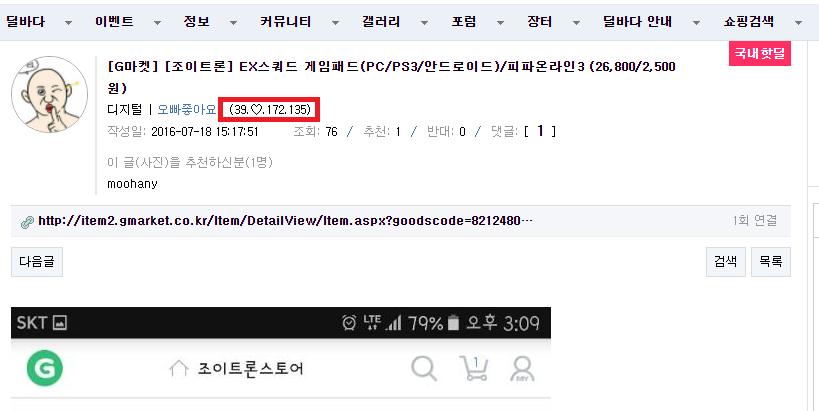The height and width of the screenshot is (411, 819).
Task: Click the 목록 button
Action: tap(771, 262)
